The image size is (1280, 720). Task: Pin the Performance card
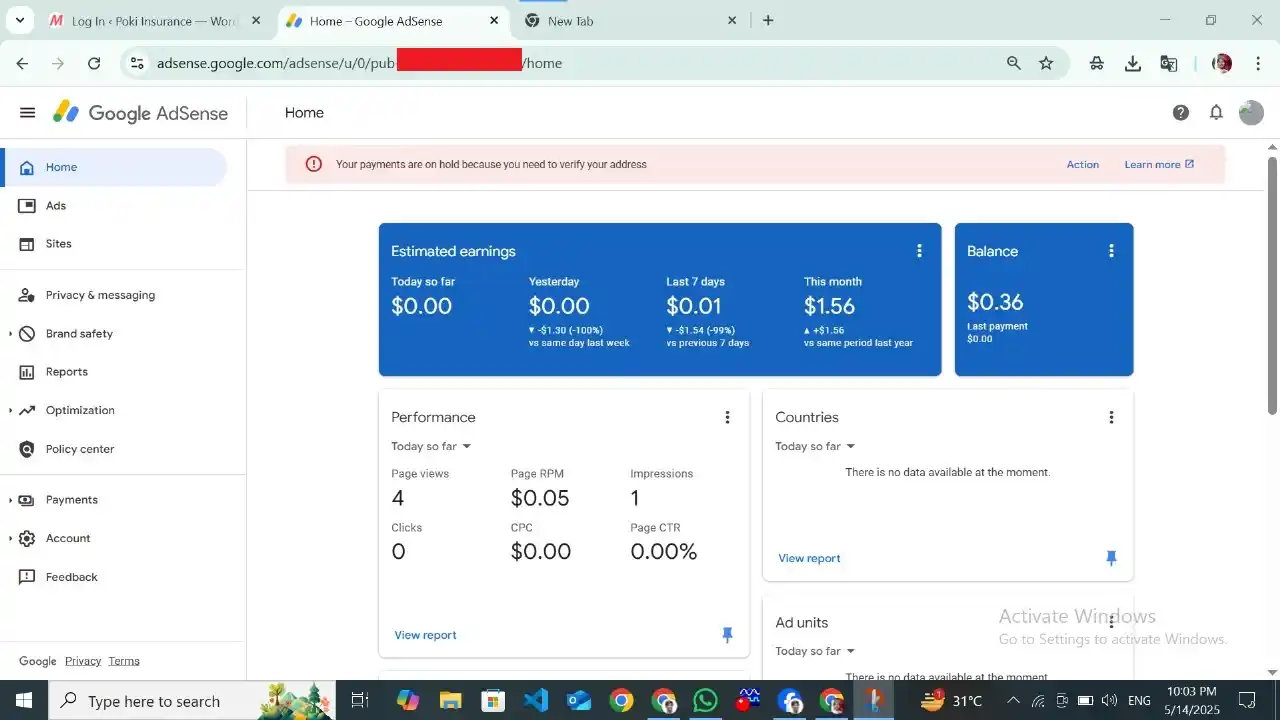point(727,635)
